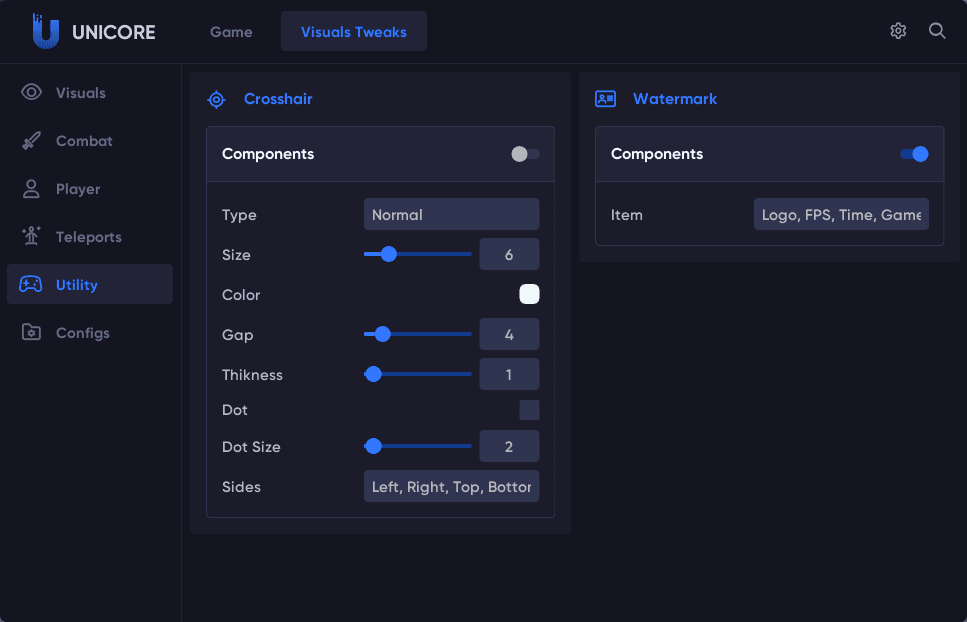Open the crosshair Type dropdown
This screenshot has width=967, height=622.
pos(451,215)
